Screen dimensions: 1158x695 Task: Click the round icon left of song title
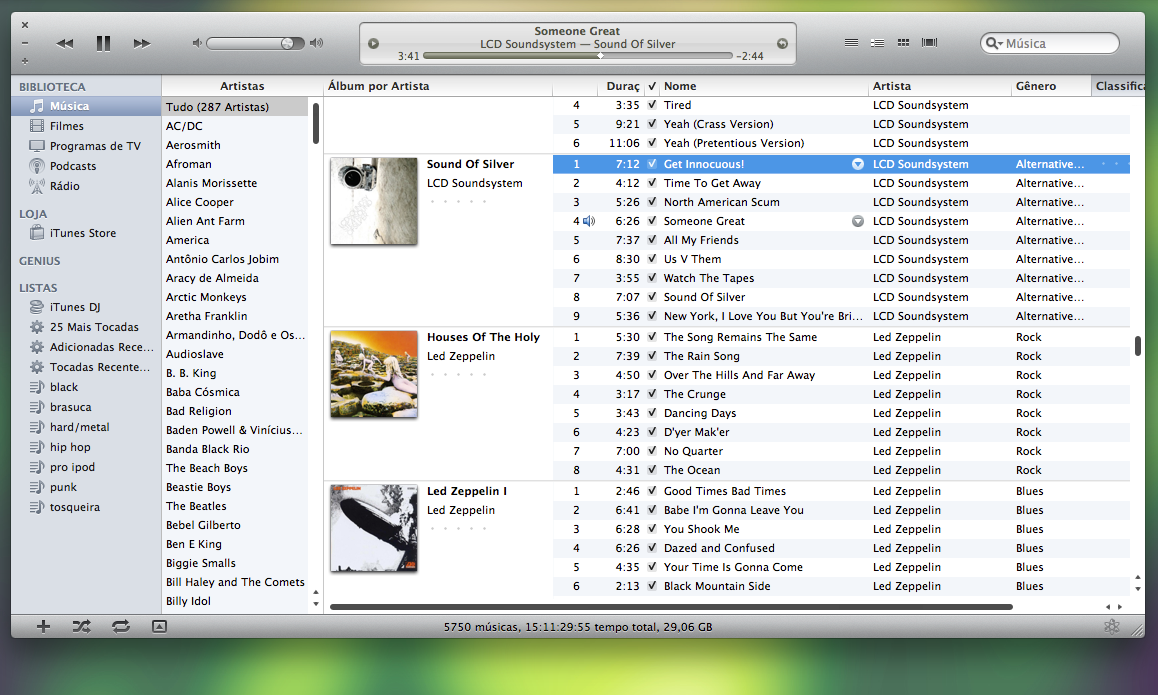point(374,44)
